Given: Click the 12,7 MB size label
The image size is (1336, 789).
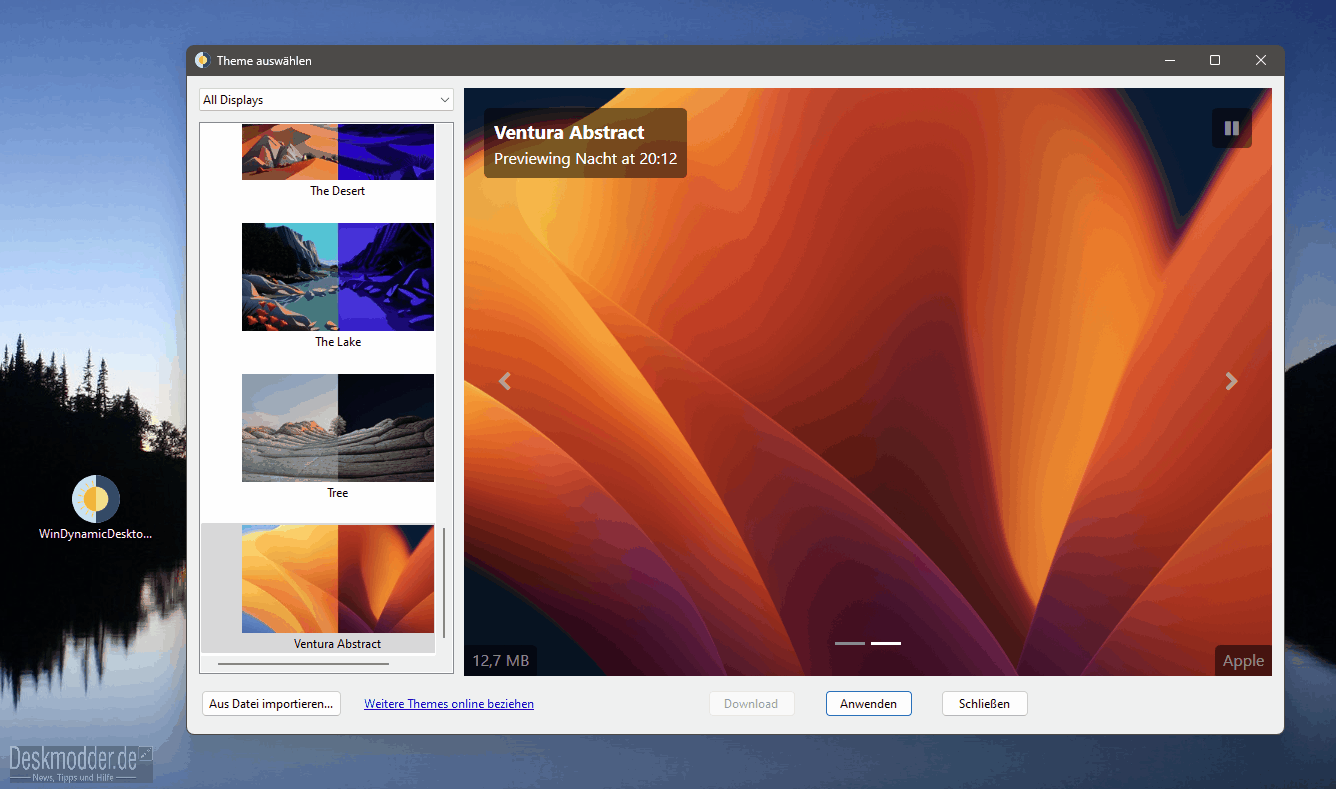Looking at the screenshot, I should pos(501,661).
